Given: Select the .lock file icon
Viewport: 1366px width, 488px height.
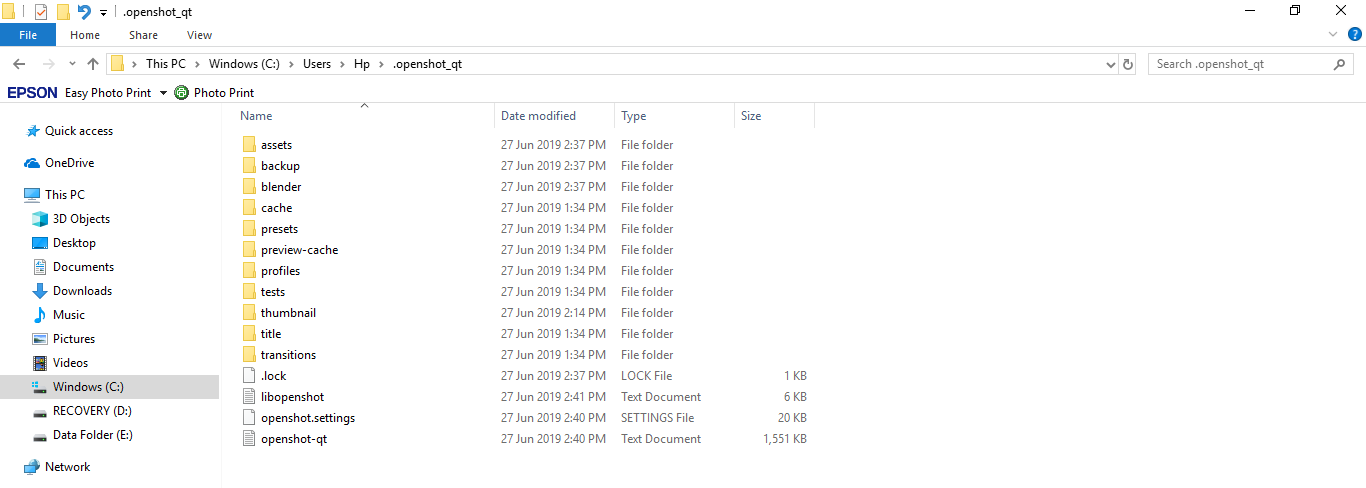Looking at the screenshot, I should [x=250, y=376].
